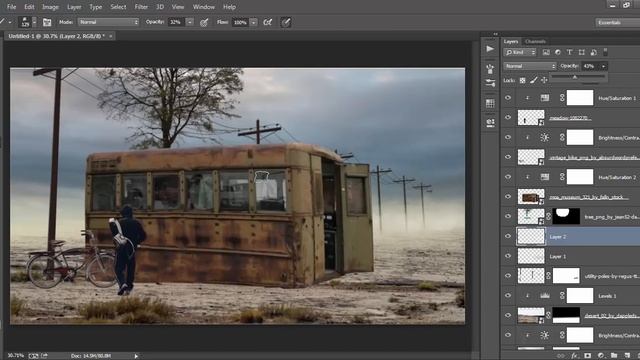Hide the tree_png layer

[508, 216]
